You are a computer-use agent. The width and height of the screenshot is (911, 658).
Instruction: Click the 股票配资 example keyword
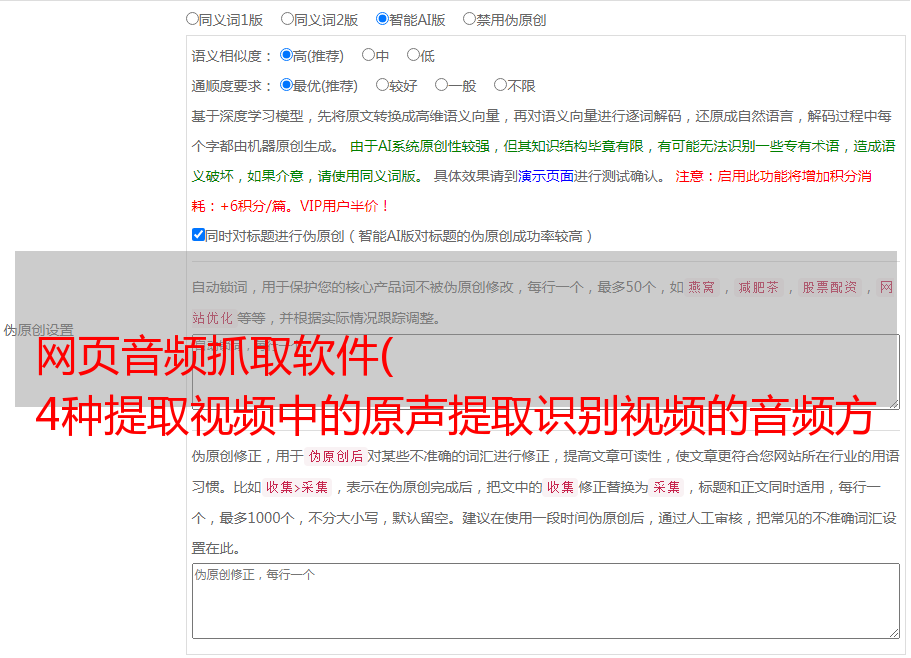pyautogui.click(x=830, y=287)
